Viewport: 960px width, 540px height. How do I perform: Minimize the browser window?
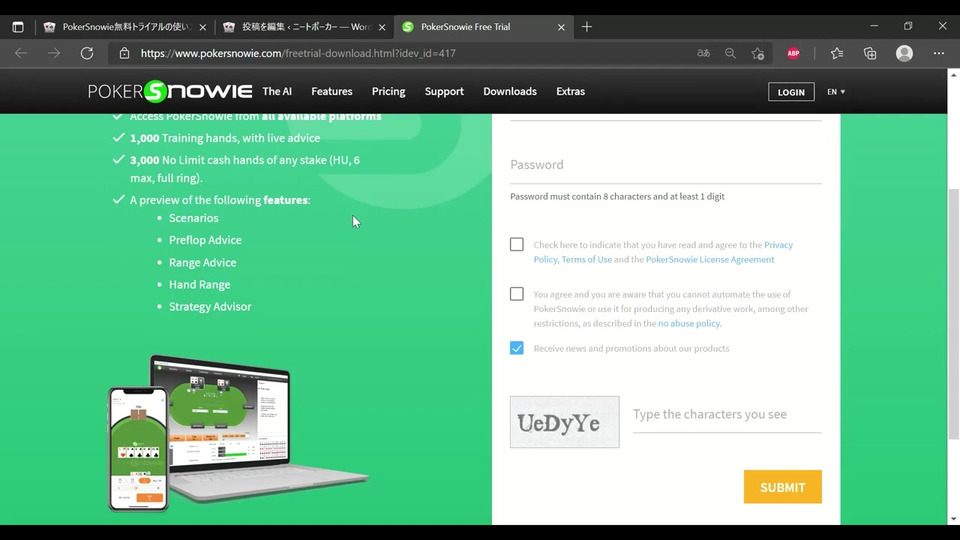tap(874, 26)
